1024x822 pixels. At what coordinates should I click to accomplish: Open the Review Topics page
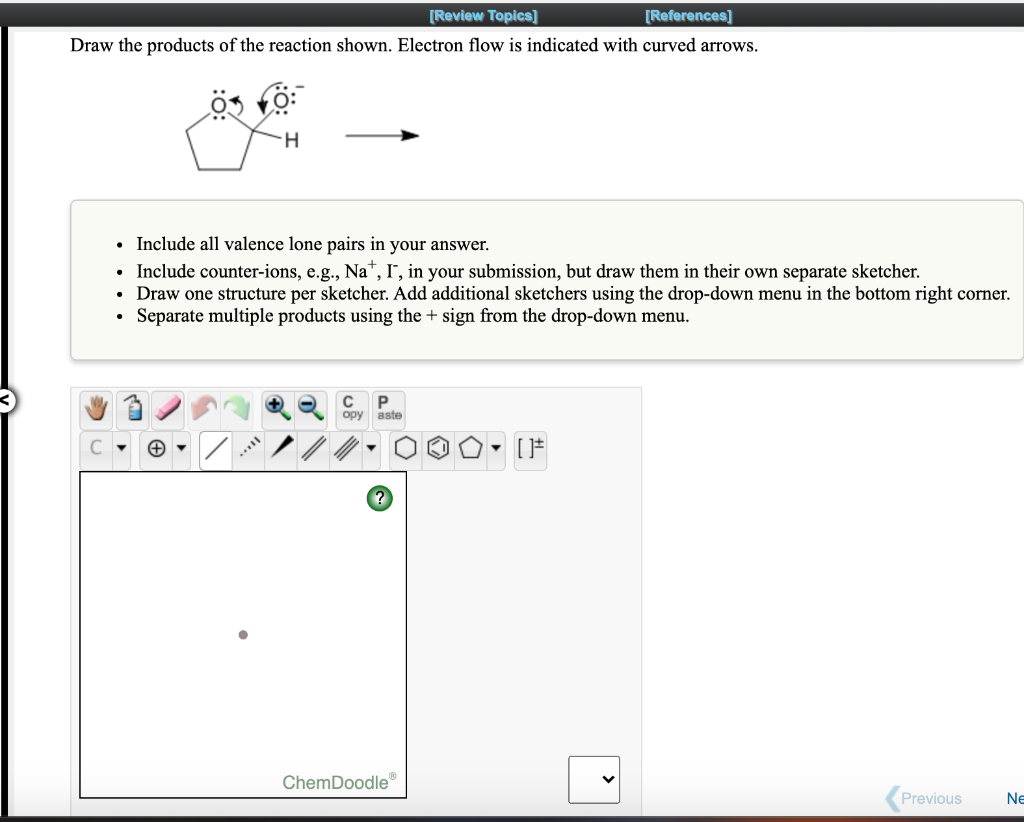[483, 15]
